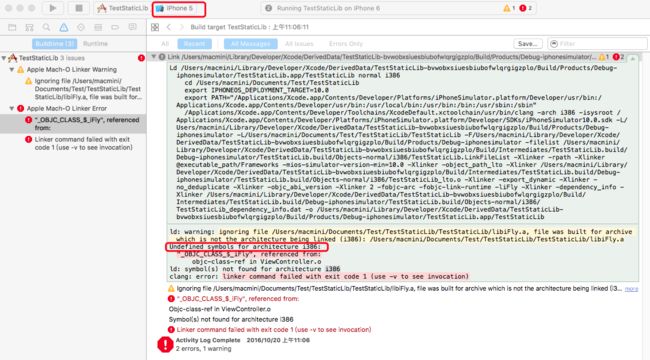Switch to the Runtime issues tab

pyautogui.click(x=95, y=44)
